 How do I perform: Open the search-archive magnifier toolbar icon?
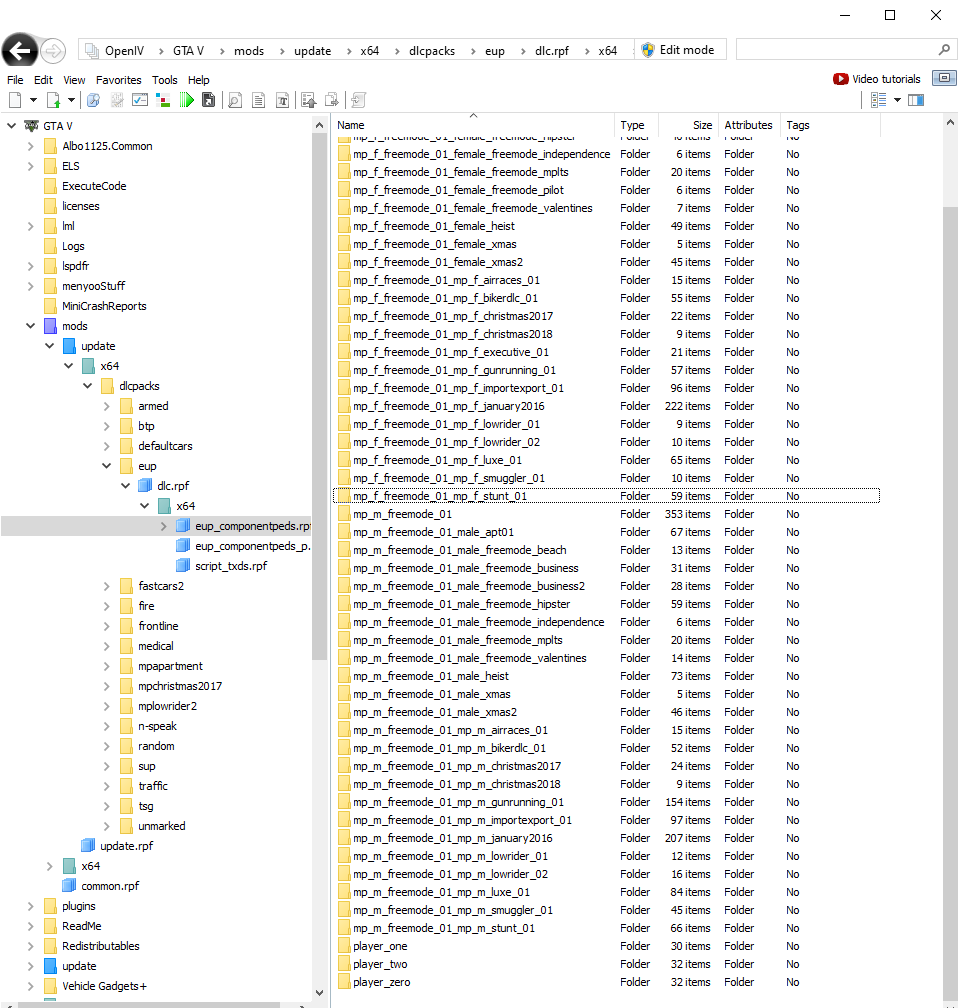click(x=93, y=100)
